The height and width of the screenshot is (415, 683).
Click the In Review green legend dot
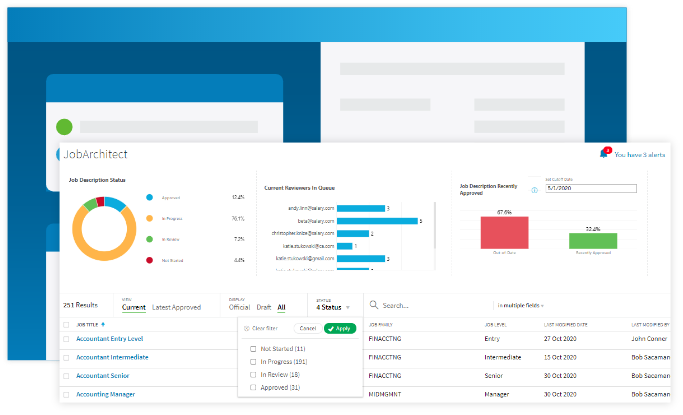tap(149, 239)
